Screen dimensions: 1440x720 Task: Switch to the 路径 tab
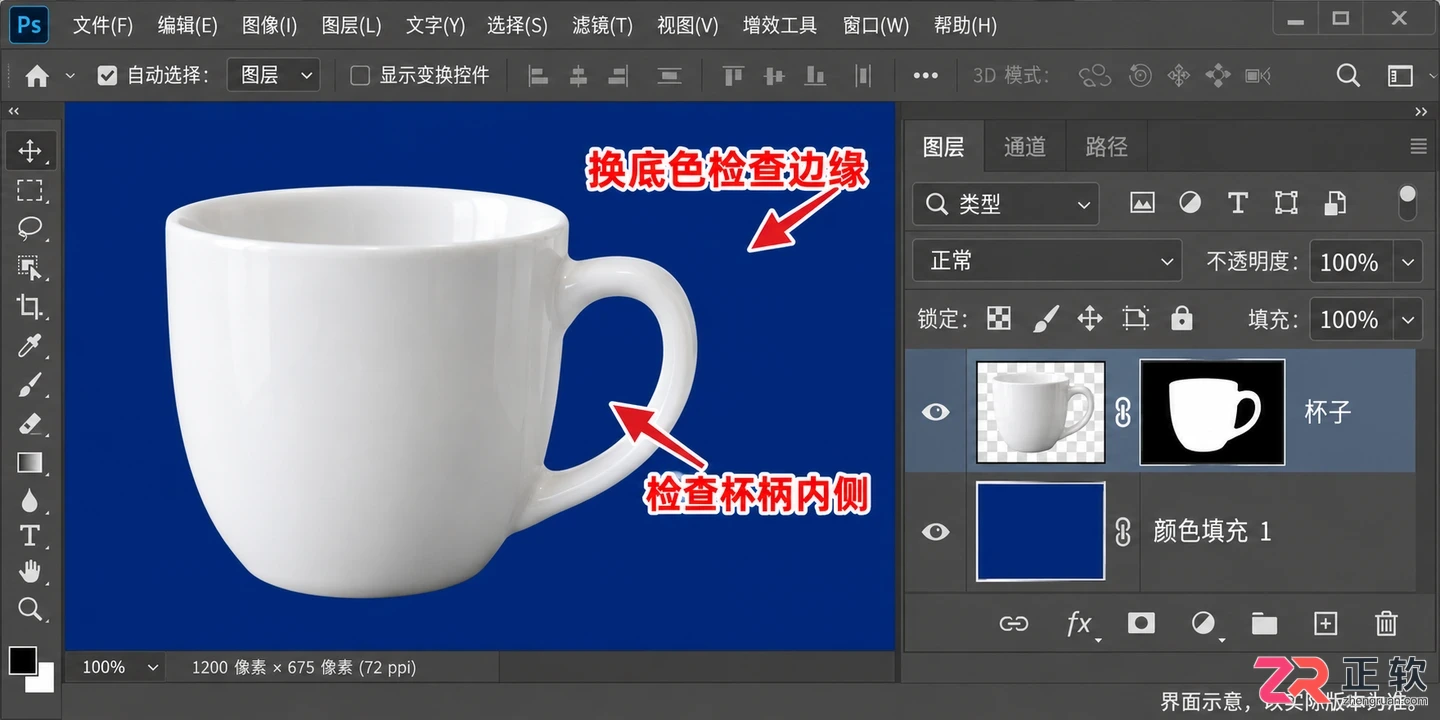click(x=1106, y=147)
